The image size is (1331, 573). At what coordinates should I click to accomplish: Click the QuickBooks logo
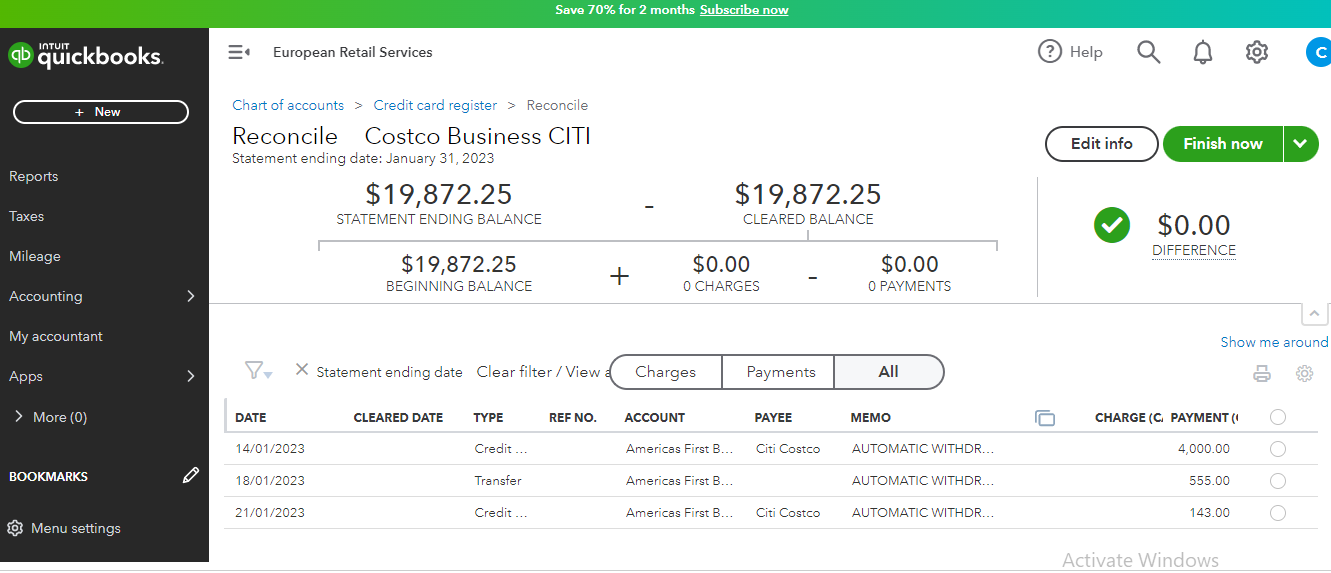click(85, 55)
